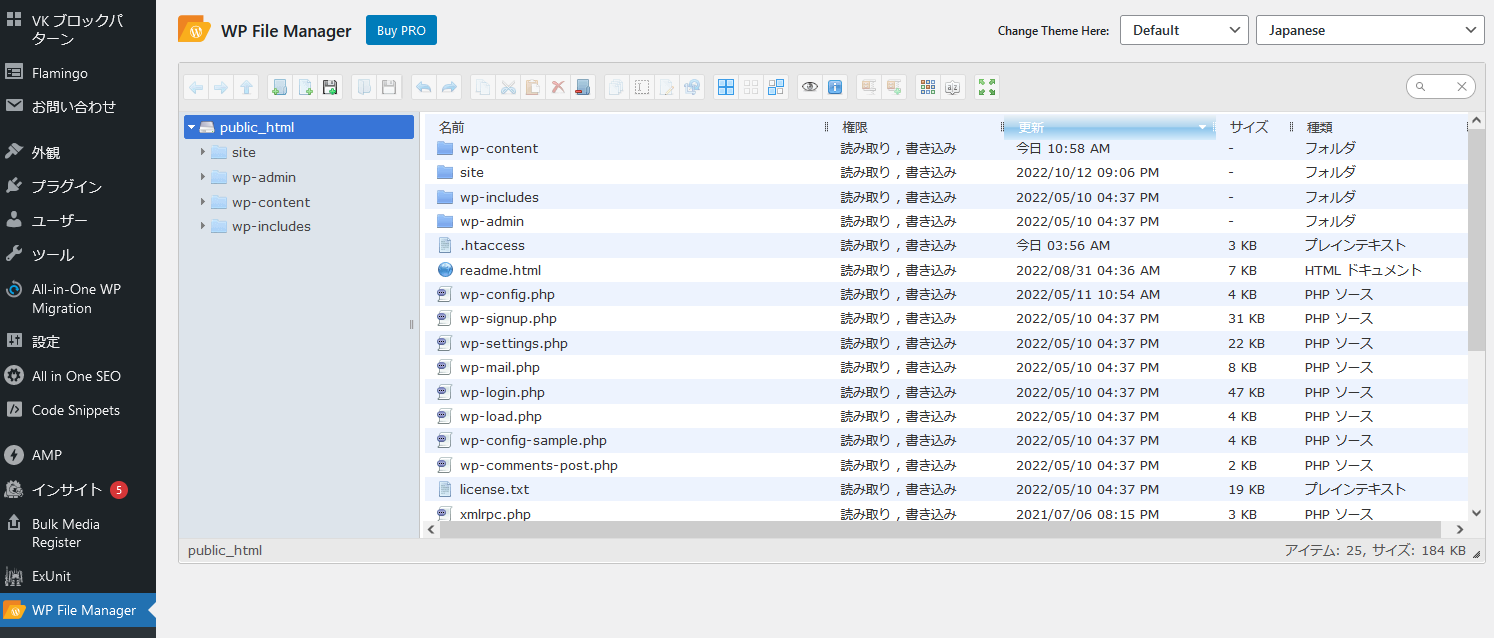1494x638 pixels.
Task: Toggle icon/list view mode
Action: tap(928, 87)
